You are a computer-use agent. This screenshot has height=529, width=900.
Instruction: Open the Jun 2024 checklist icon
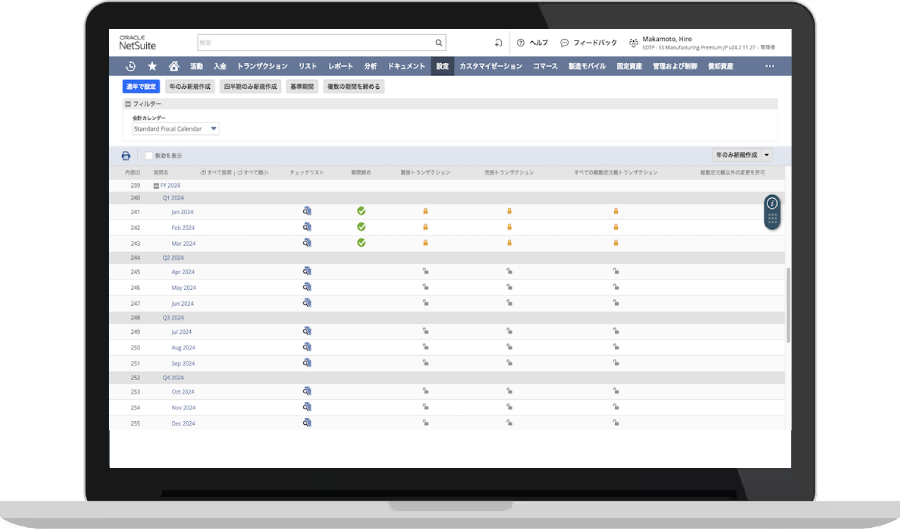coord(307,302)
